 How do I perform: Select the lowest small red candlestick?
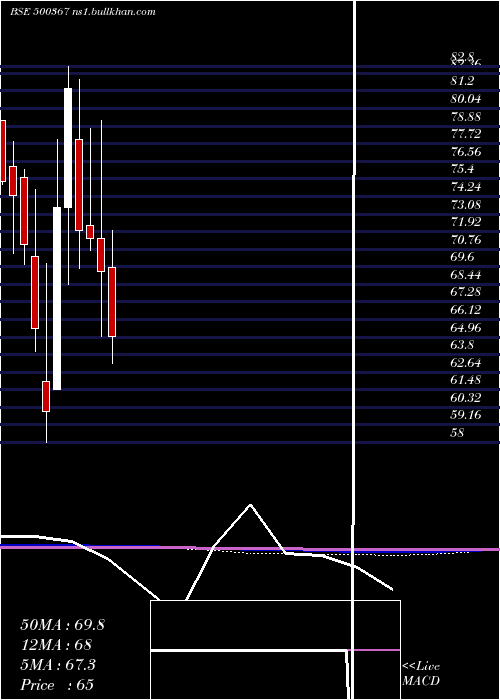[x=46, y=396]
